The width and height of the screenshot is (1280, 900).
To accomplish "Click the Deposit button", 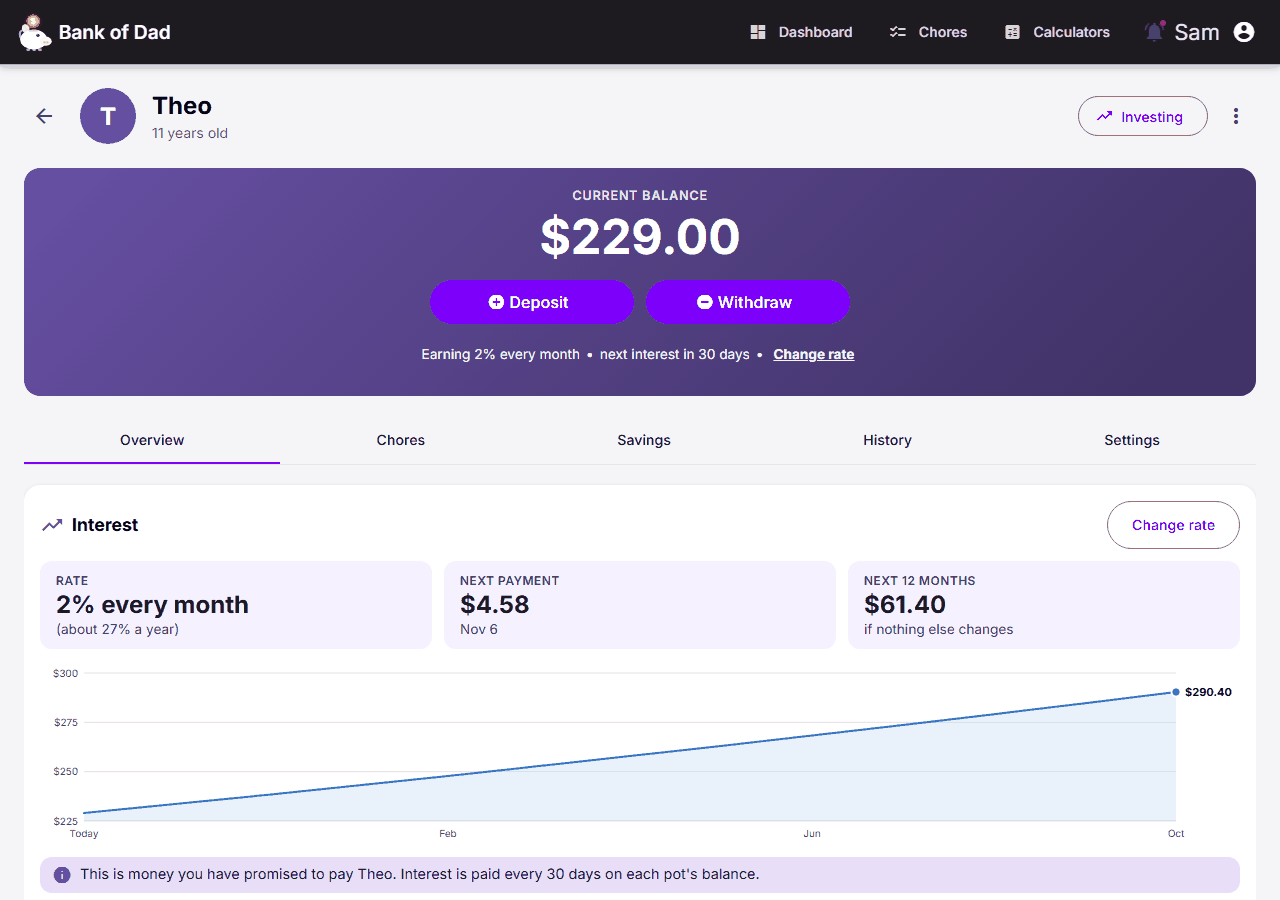I will (532, 302).
